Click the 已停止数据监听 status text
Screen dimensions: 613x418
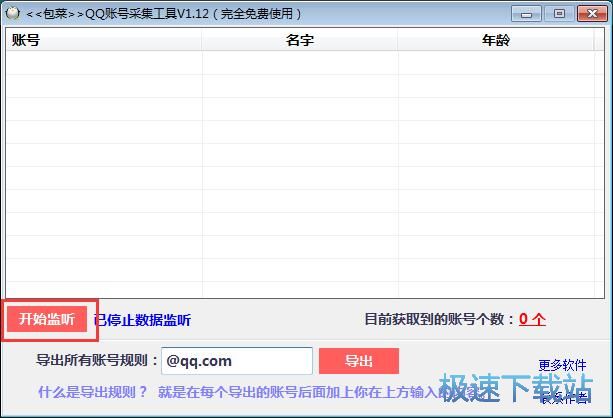click(142, 320)
